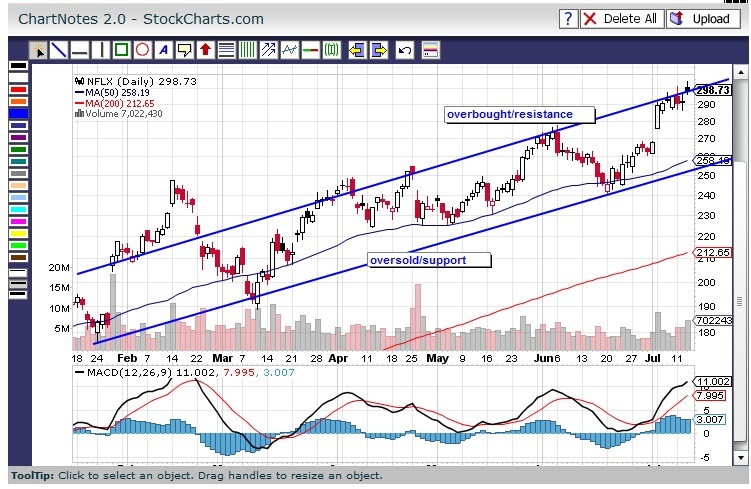Pick the purple color swatch
The height and width of the screenshot is (489, 751).
pos(19,137)
